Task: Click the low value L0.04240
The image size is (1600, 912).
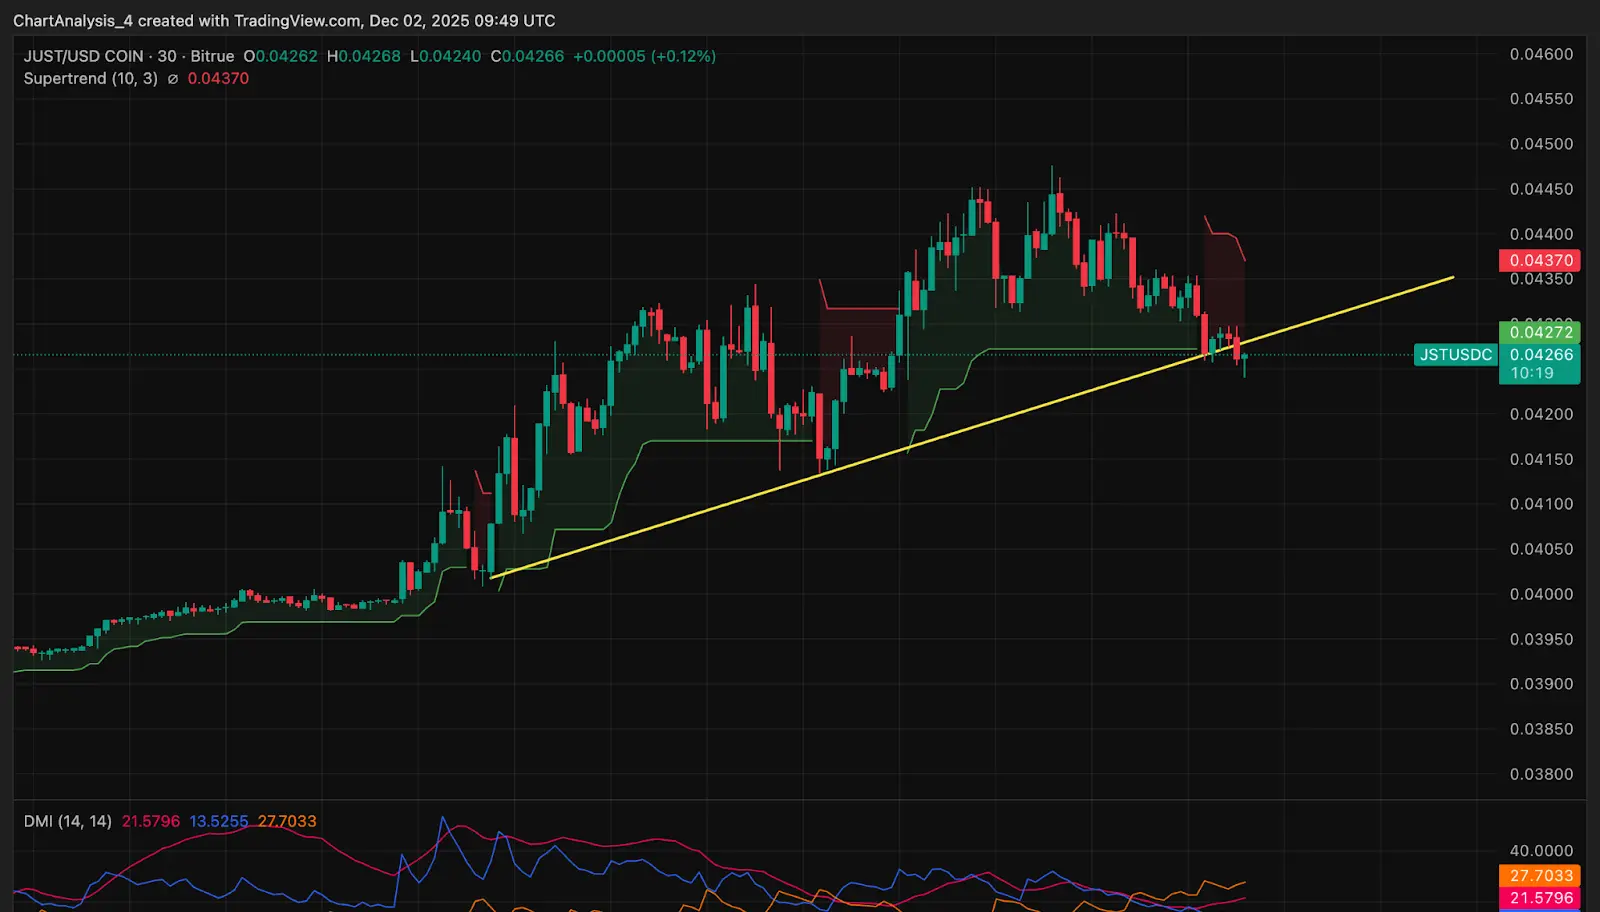Action: pyautogui.click(x=446, y=56)
